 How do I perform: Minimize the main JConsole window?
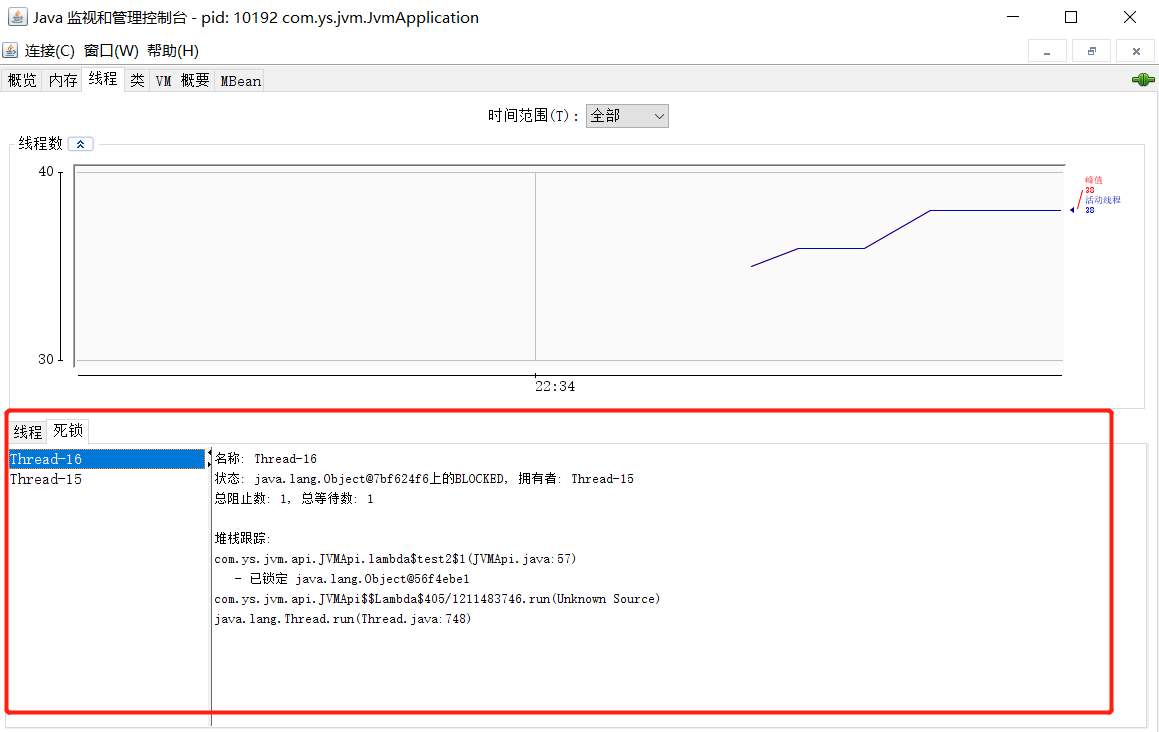click(x=1013, y=16)
